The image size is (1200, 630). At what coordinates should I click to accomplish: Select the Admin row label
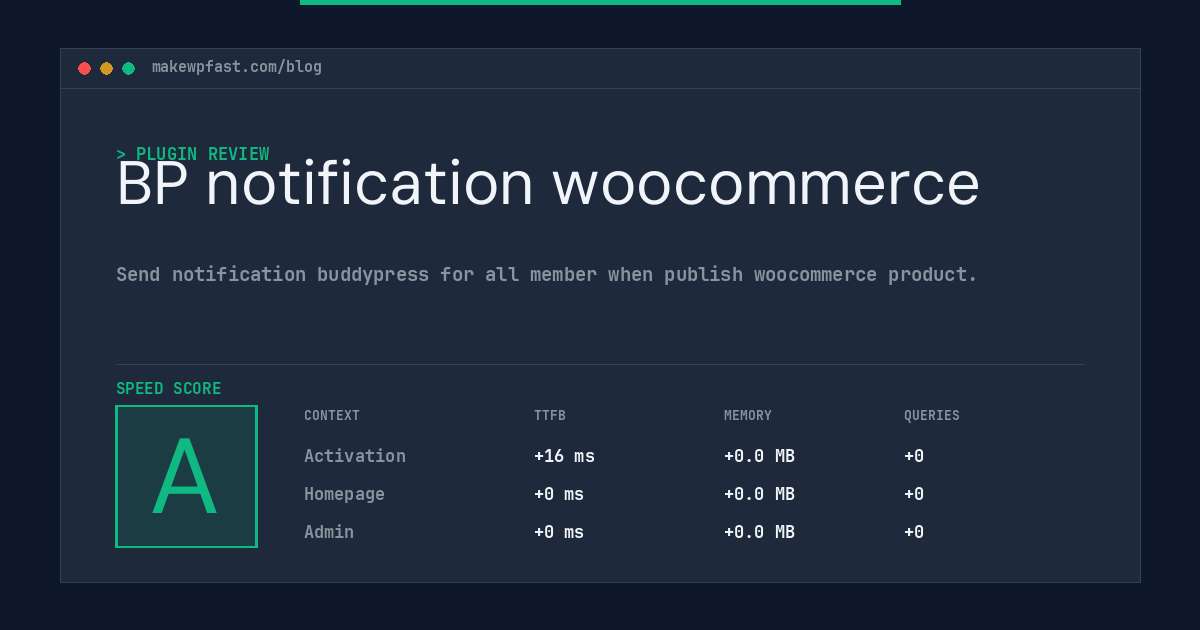tap(329, 532)
